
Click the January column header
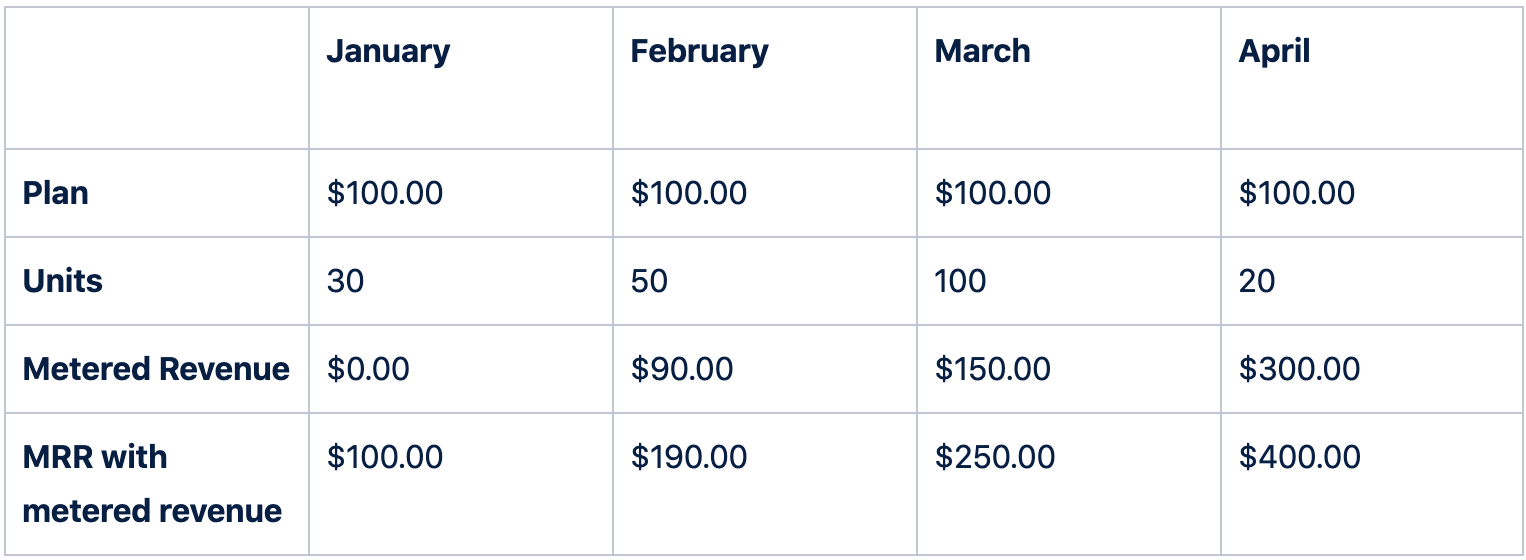[388, 52]
